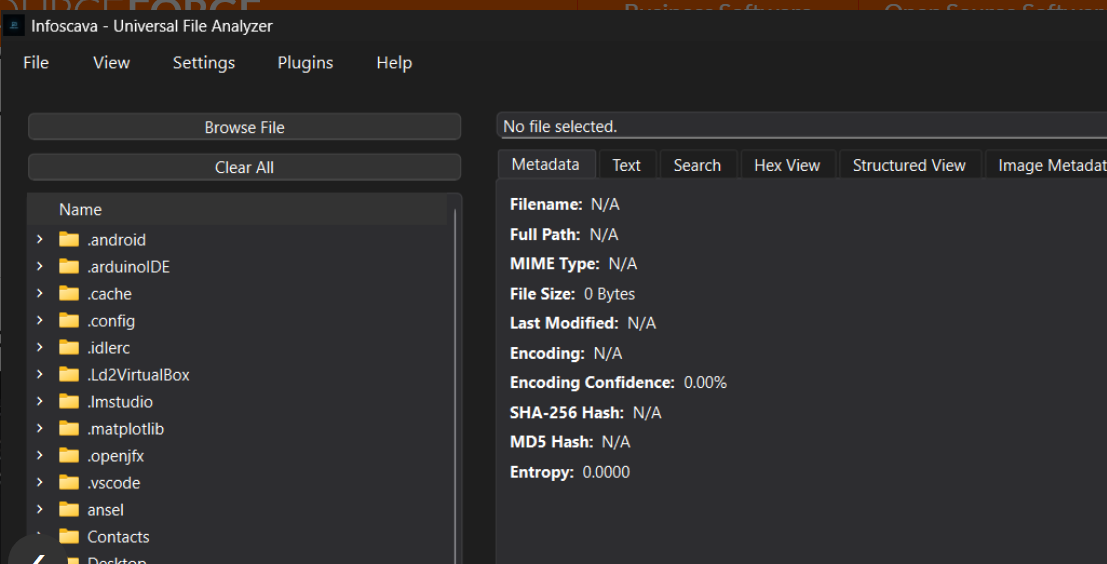This screenshot has width=1107, height=564.
Task: Click the Clear All button
Action: pos(244,168)
